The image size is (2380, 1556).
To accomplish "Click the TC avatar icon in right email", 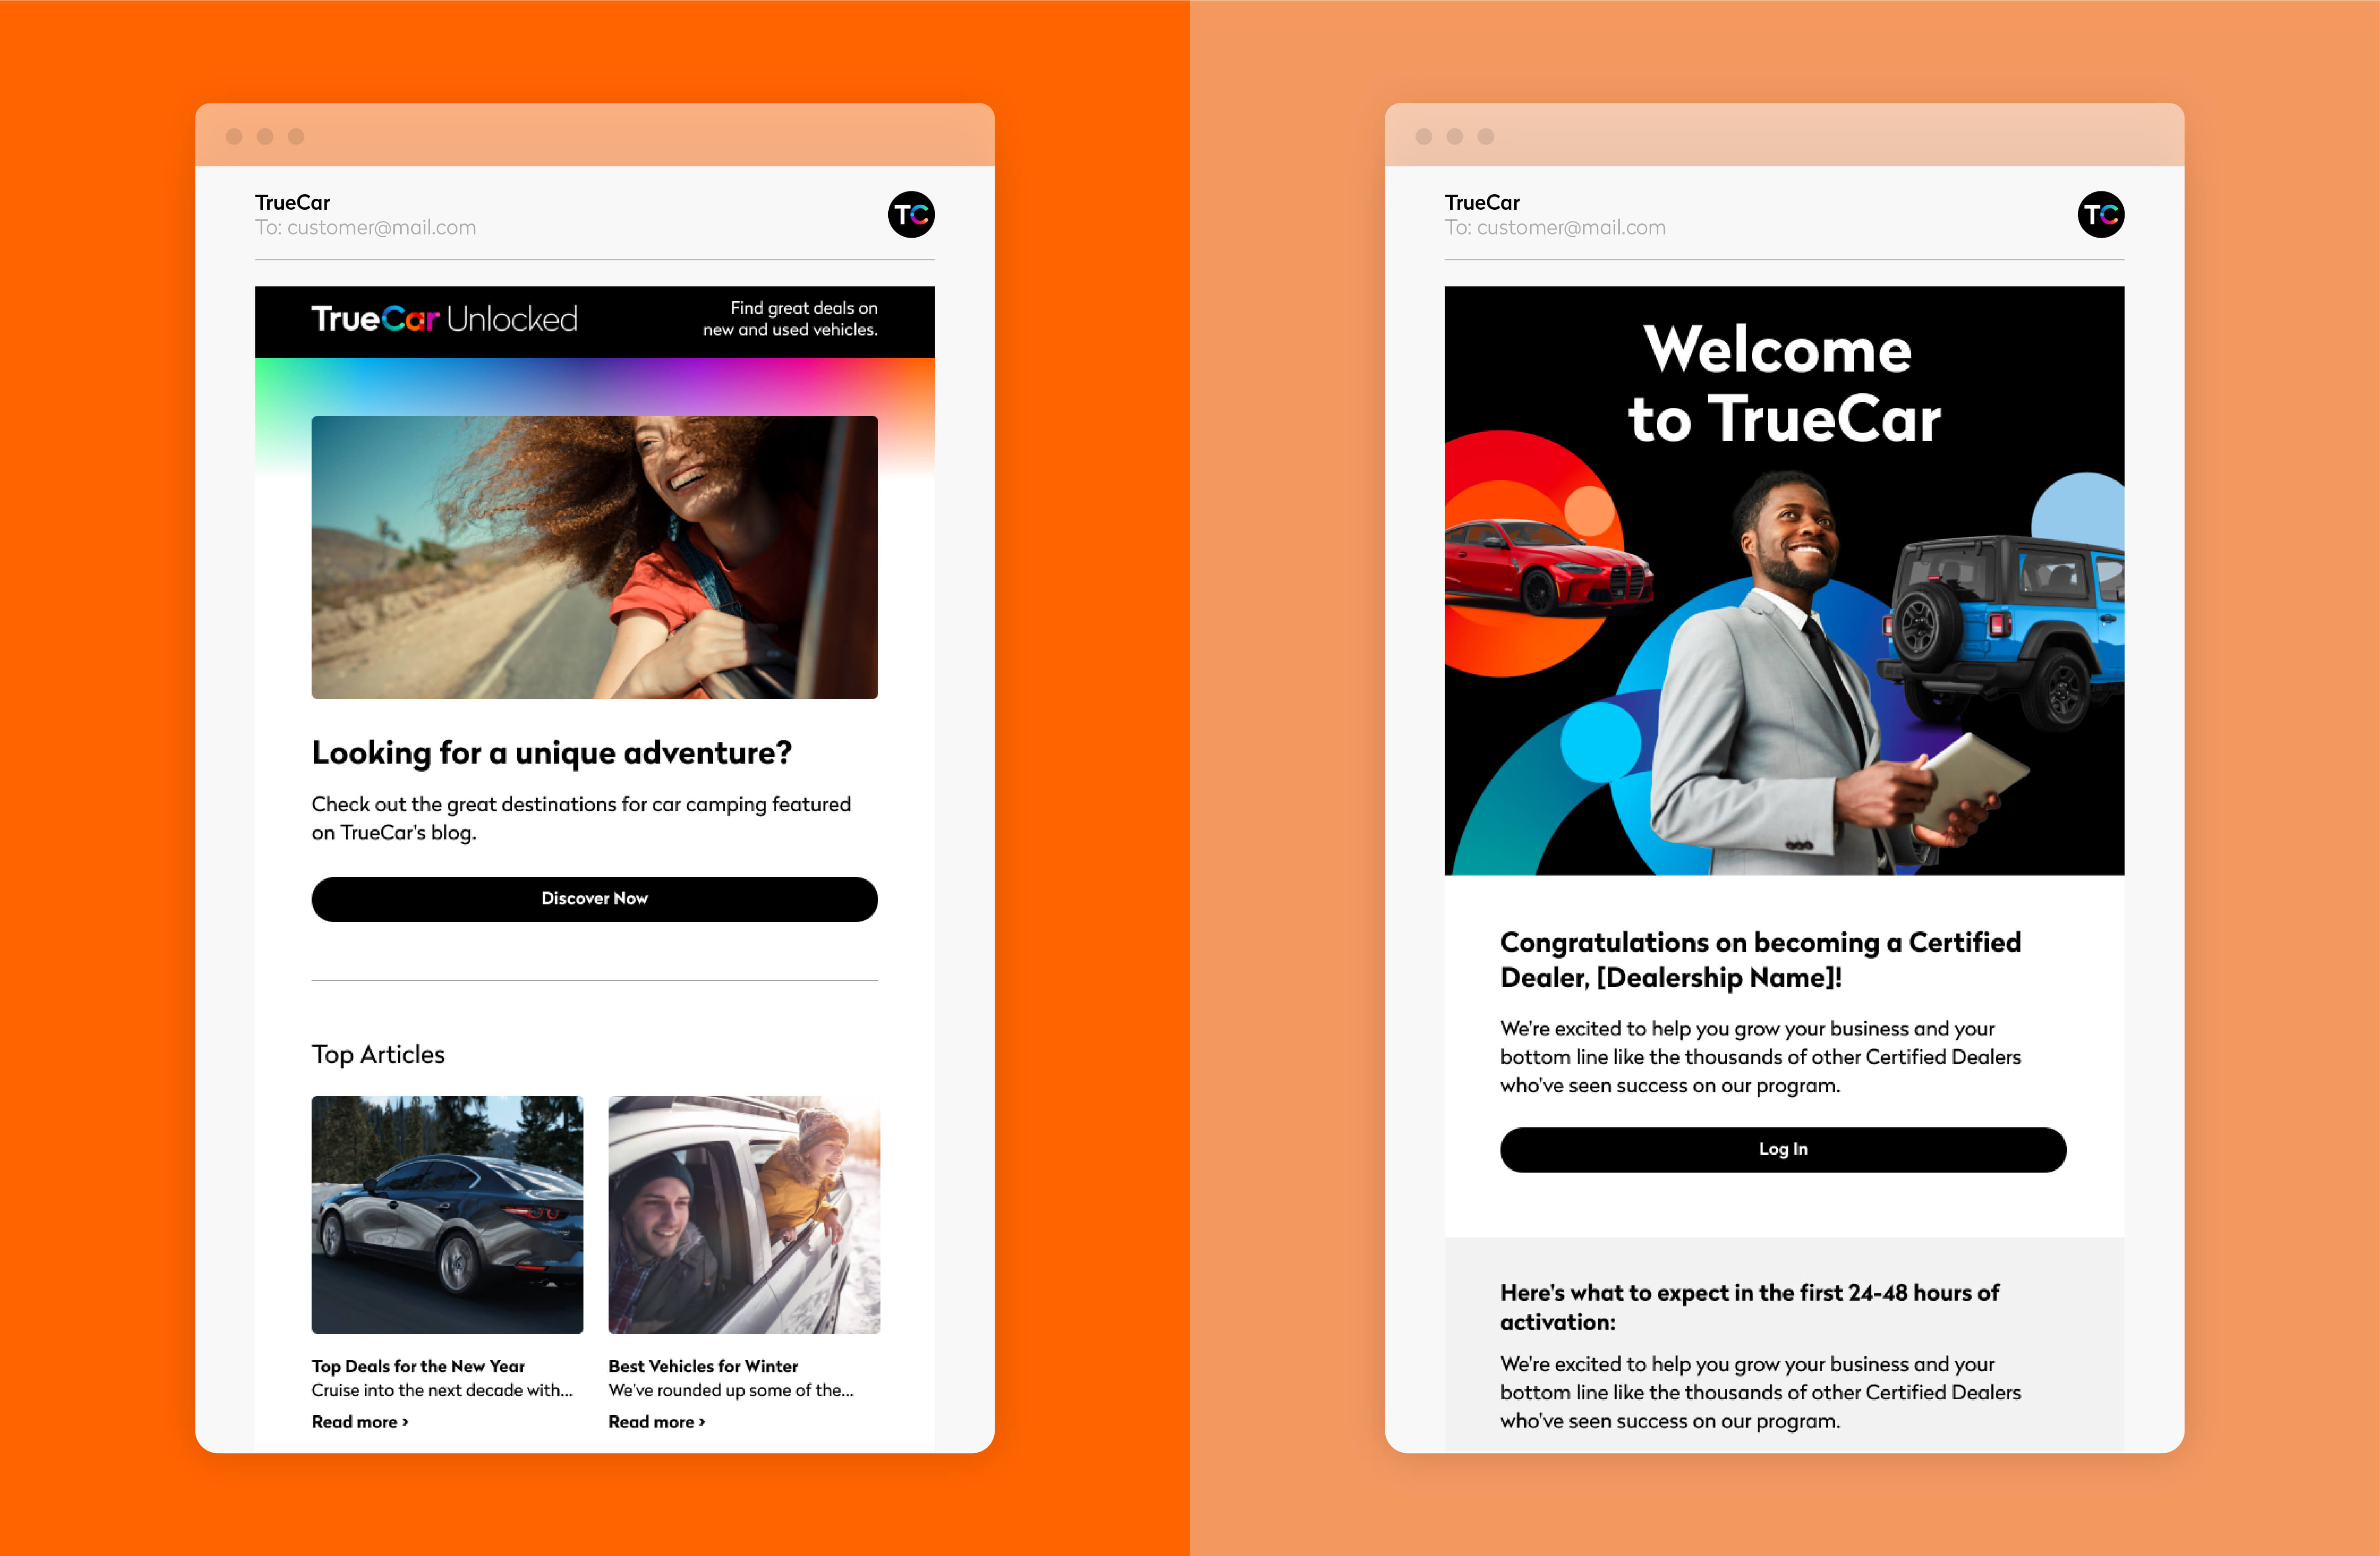I will 2100,214.
